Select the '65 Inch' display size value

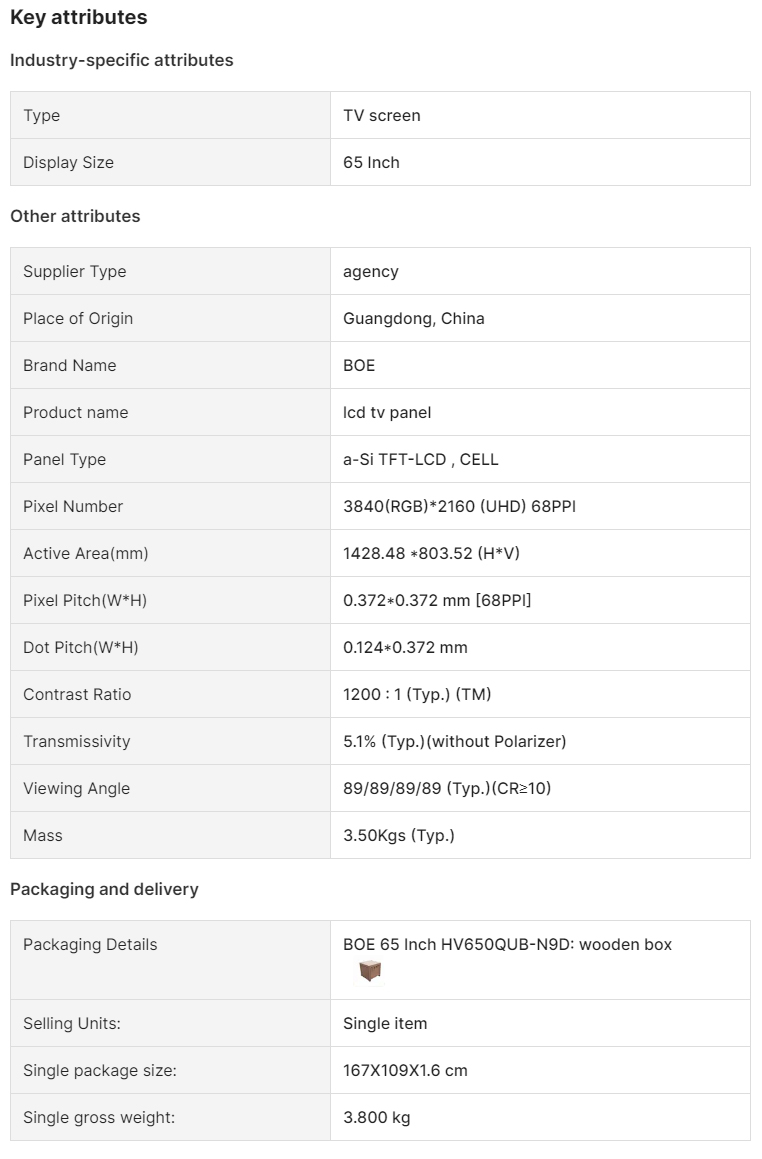[371, 163]
